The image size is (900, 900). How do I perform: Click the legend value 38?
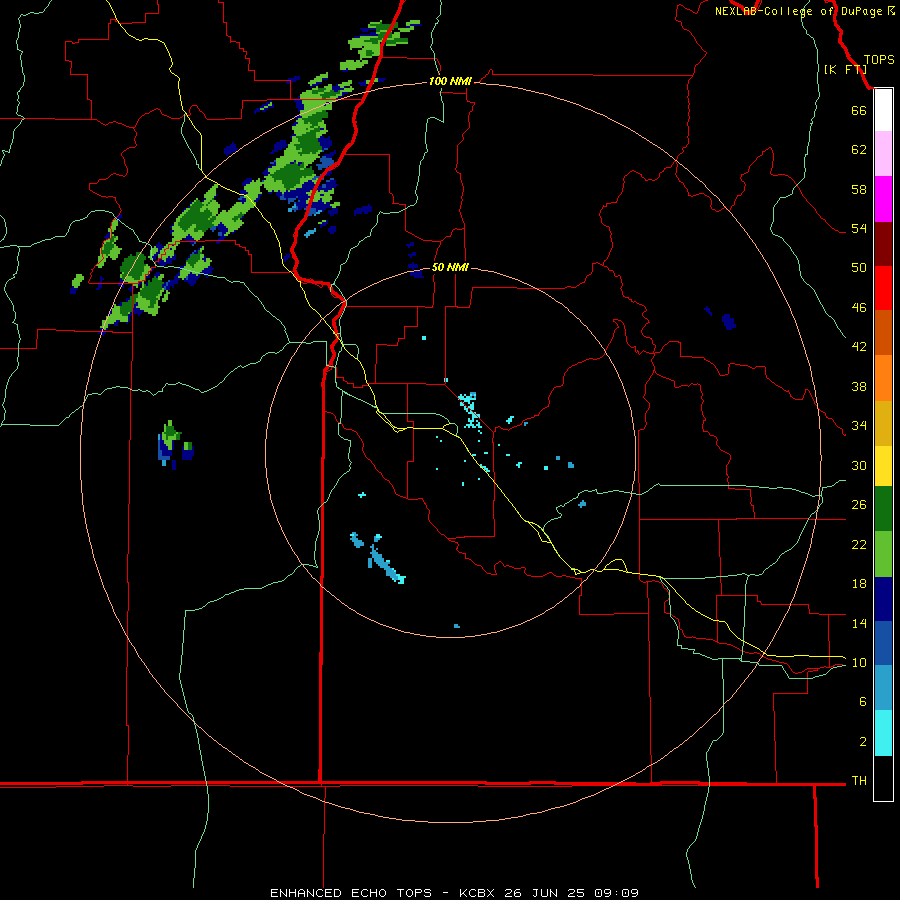[x=859, y=386]
